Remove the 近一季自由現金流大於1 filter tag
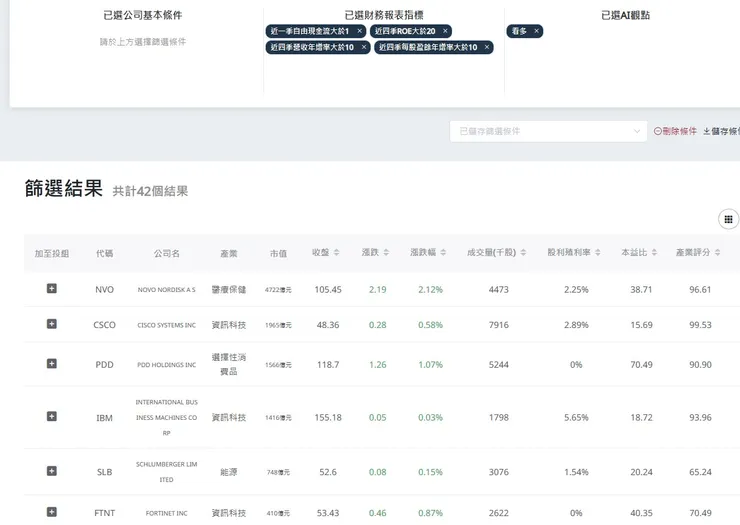Screen dimensions: 740x525 pyautogui.click(x=360, y=31)
